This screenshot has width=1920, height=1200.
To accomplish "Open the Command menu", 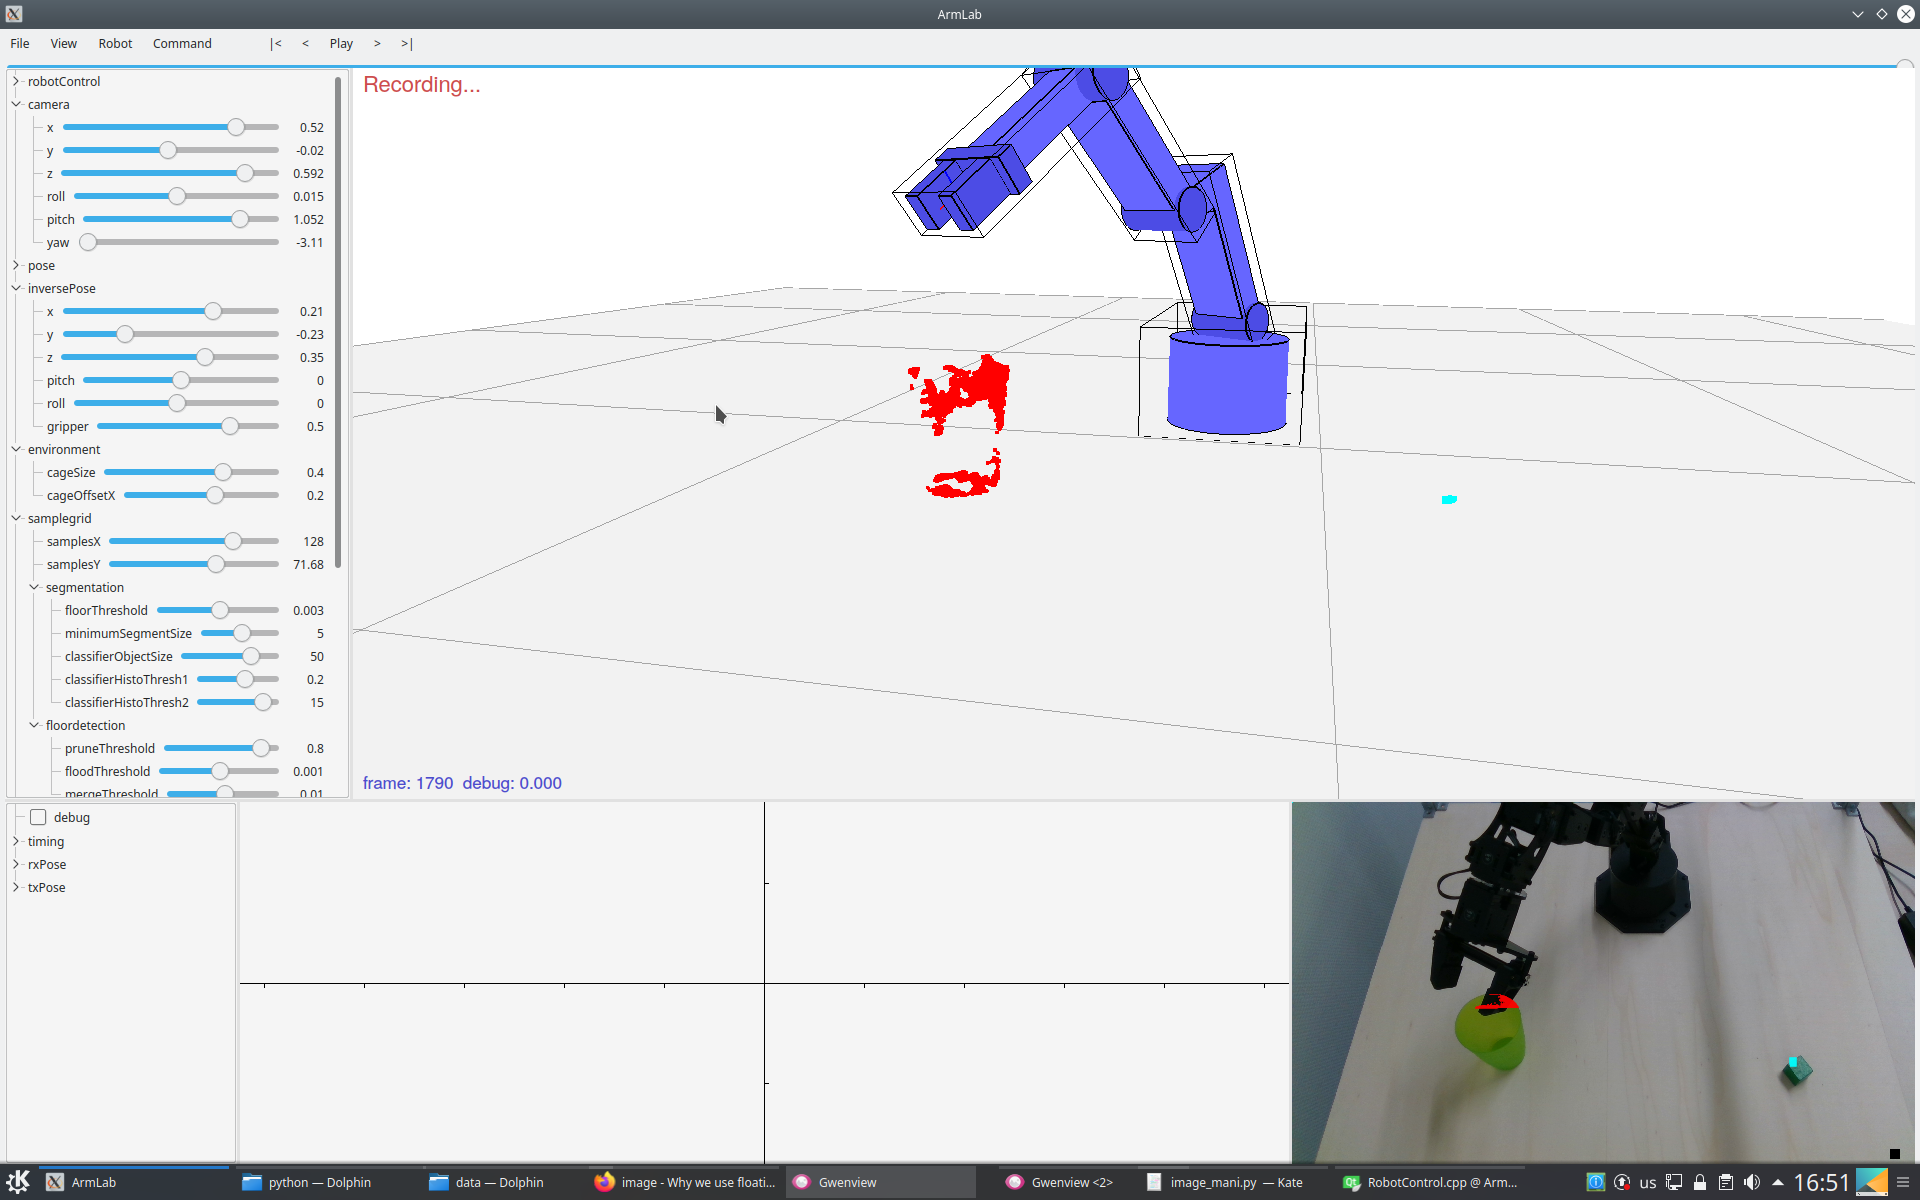I will pyautogui.click(x=182, y=44).
